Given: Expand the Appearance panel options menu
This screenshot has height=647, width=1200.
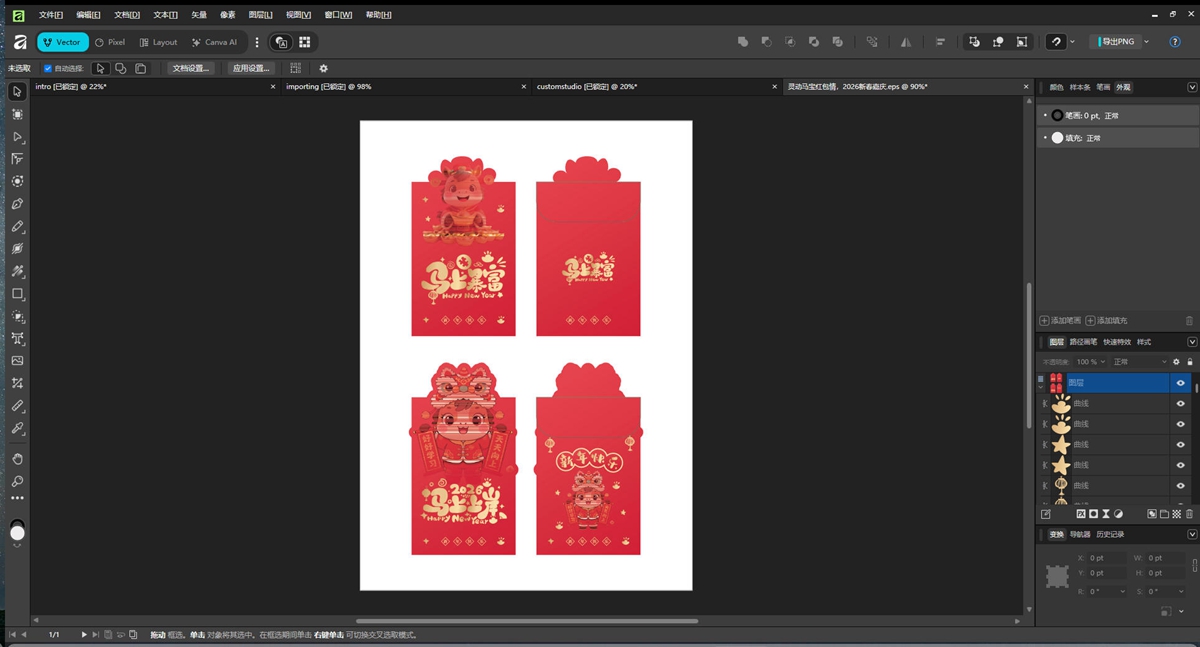Looking at the screenshot, I should (1192, 88).
